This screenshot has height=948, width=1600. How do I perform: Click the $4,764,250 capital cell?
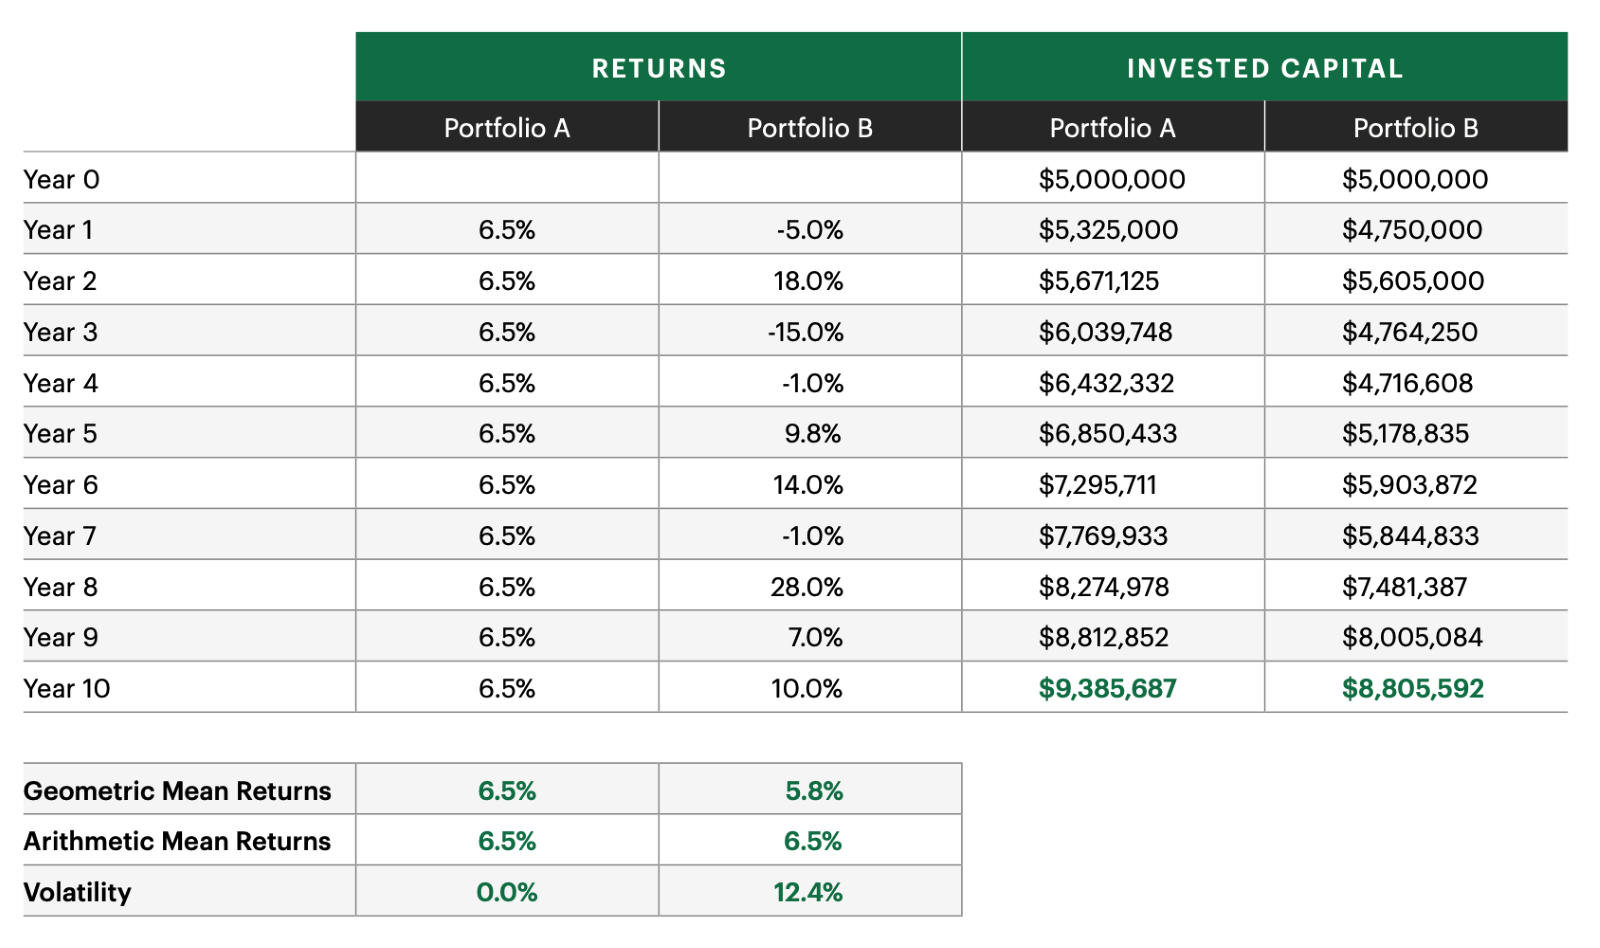(x=1409, y=332)
